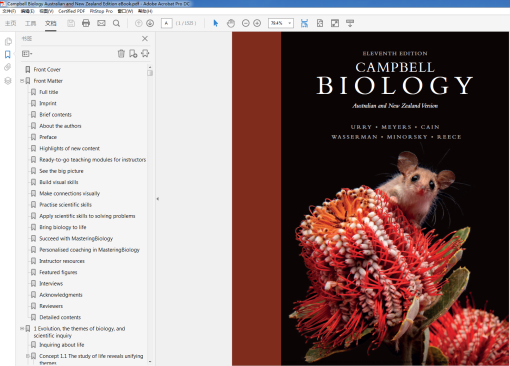Image resolution: width=510 pixels, height=366 pixels.
Task: Click the zoom in plus icon
Action: (257, 23)
